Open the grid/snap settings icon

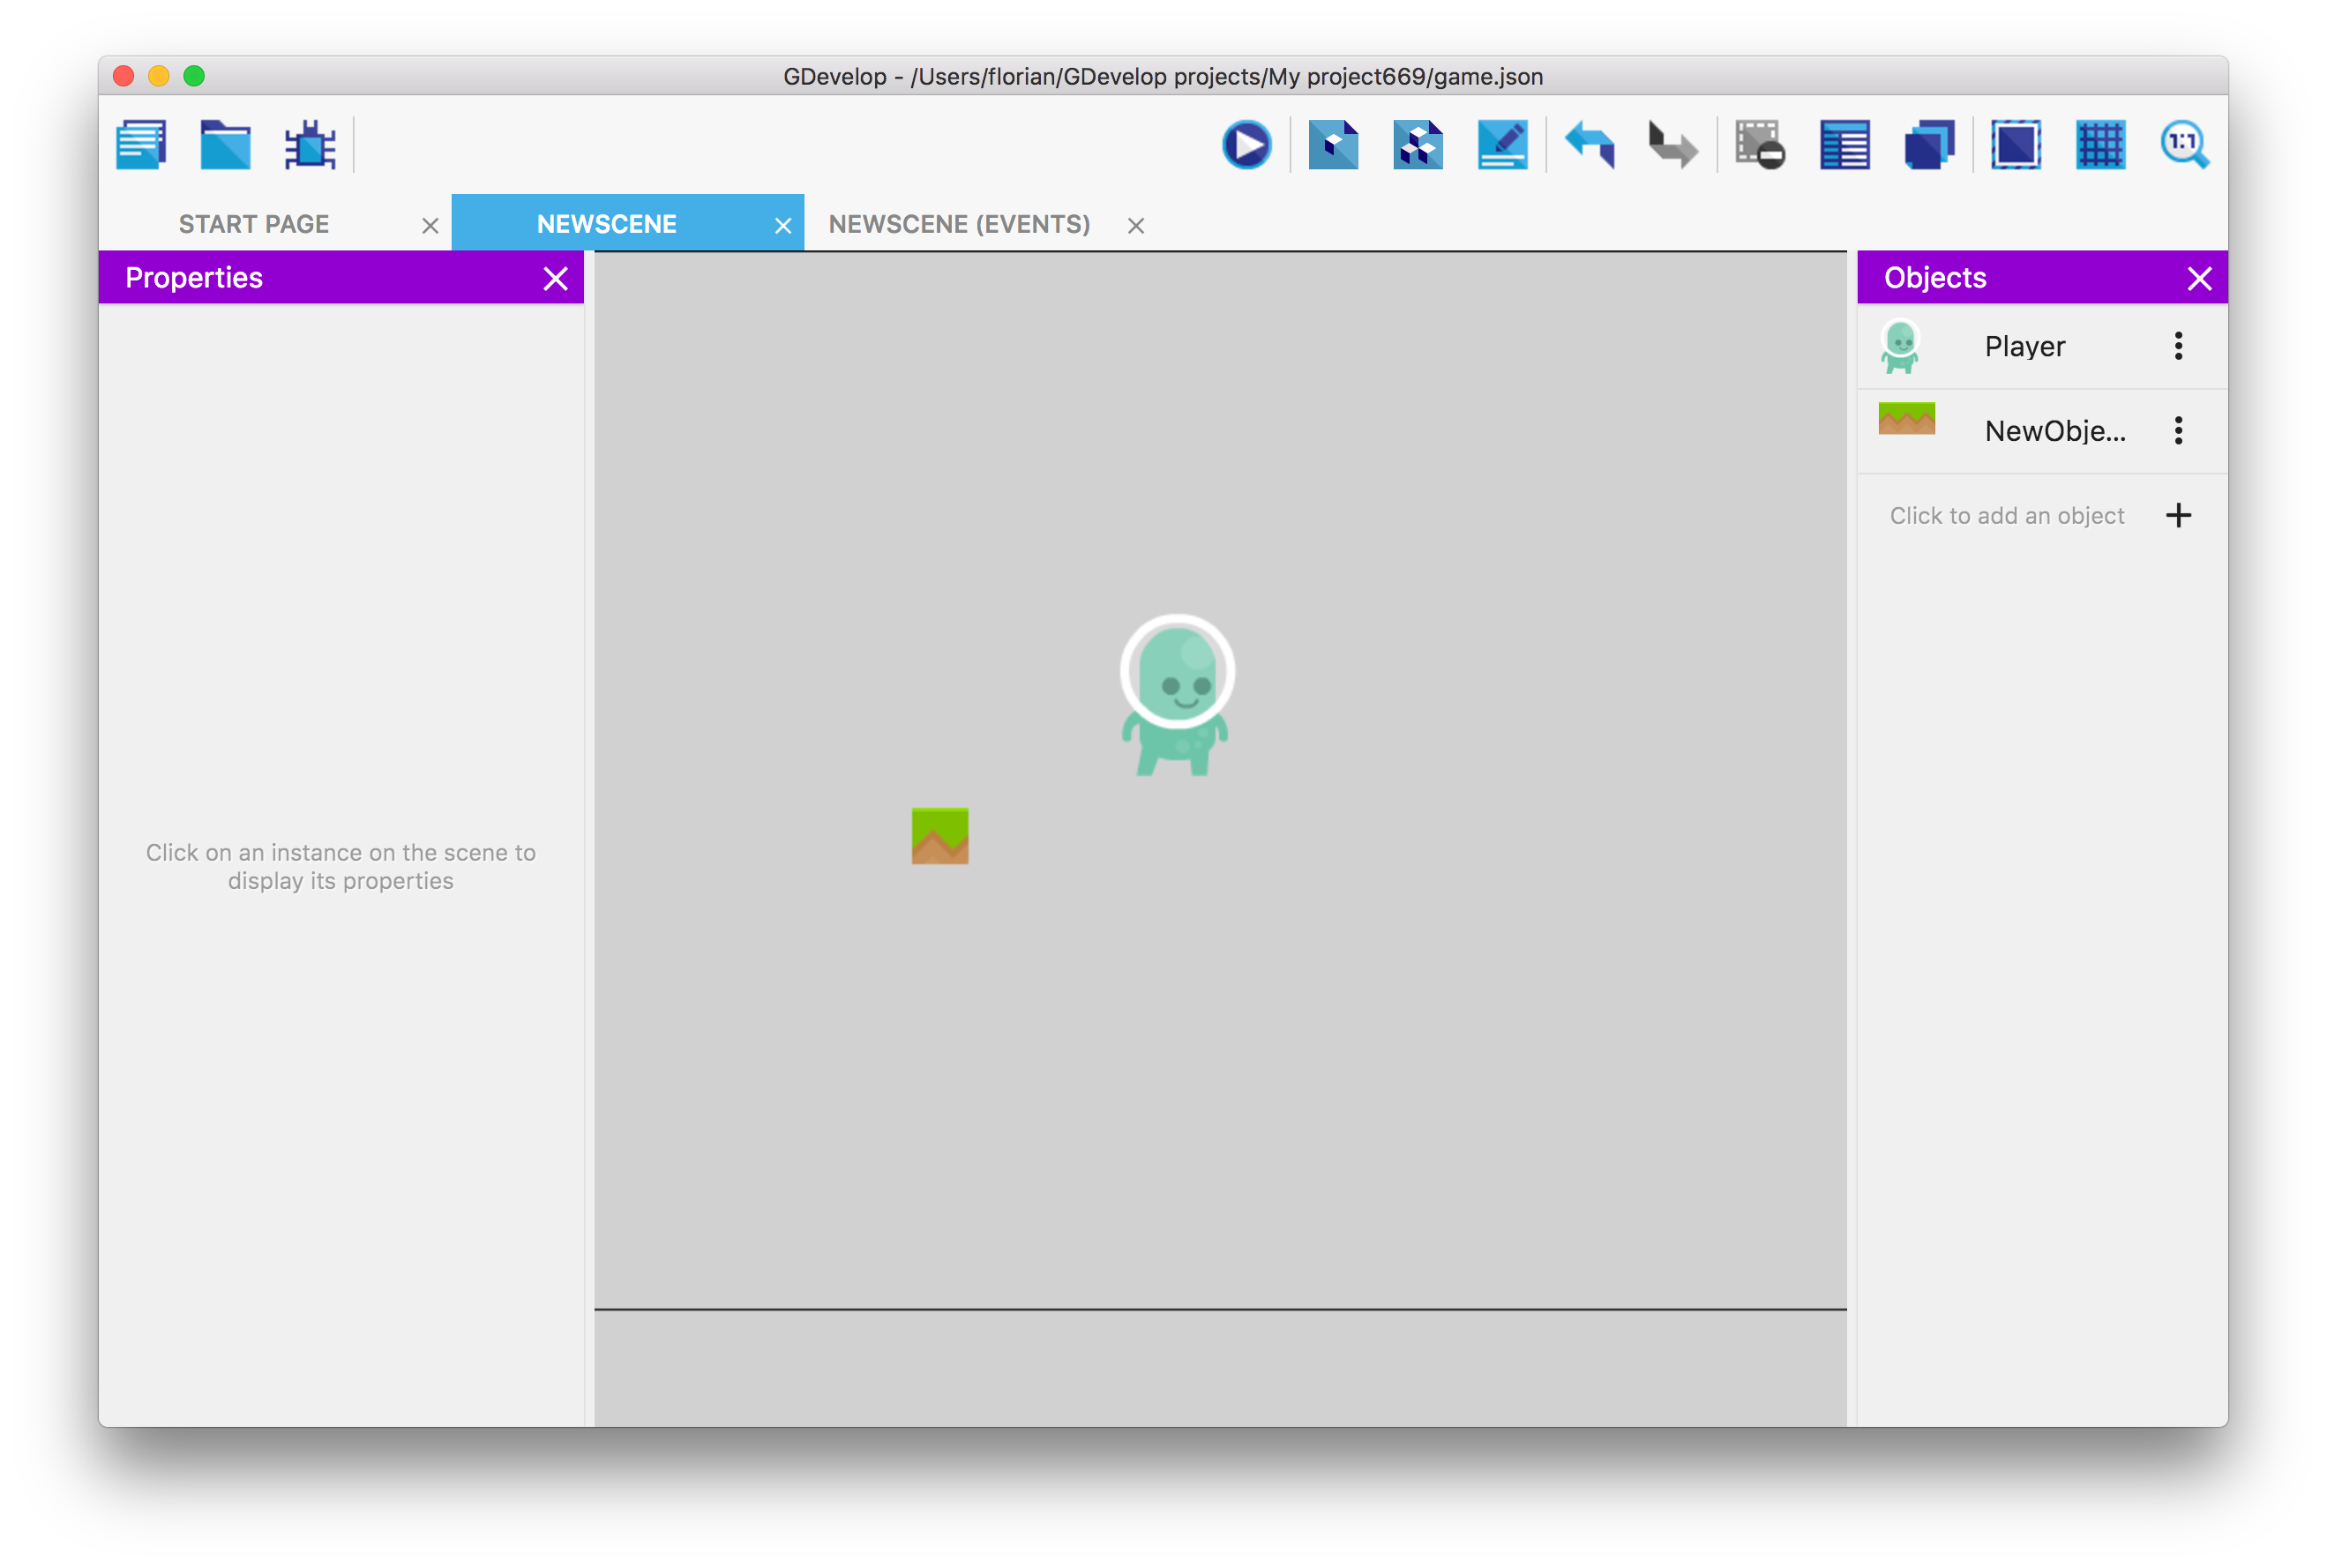coord(2099,144)
